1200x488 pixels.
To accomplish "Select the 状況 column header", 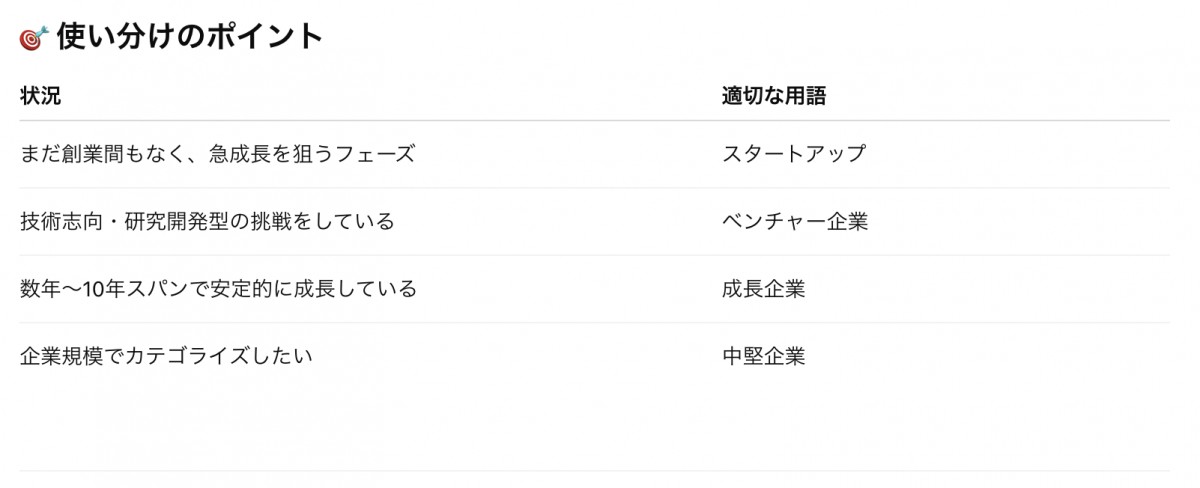I will (x=40, y=97).
